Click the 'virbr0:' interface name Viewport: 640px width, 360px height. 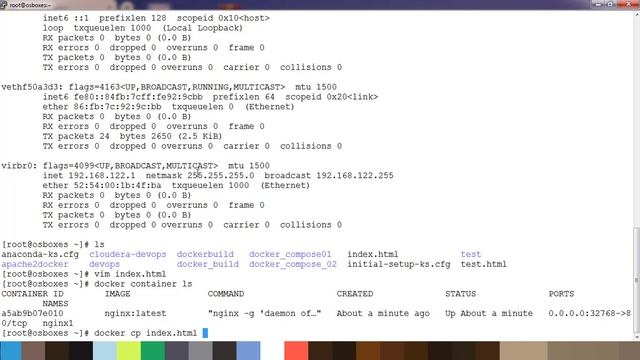(19, 166)
